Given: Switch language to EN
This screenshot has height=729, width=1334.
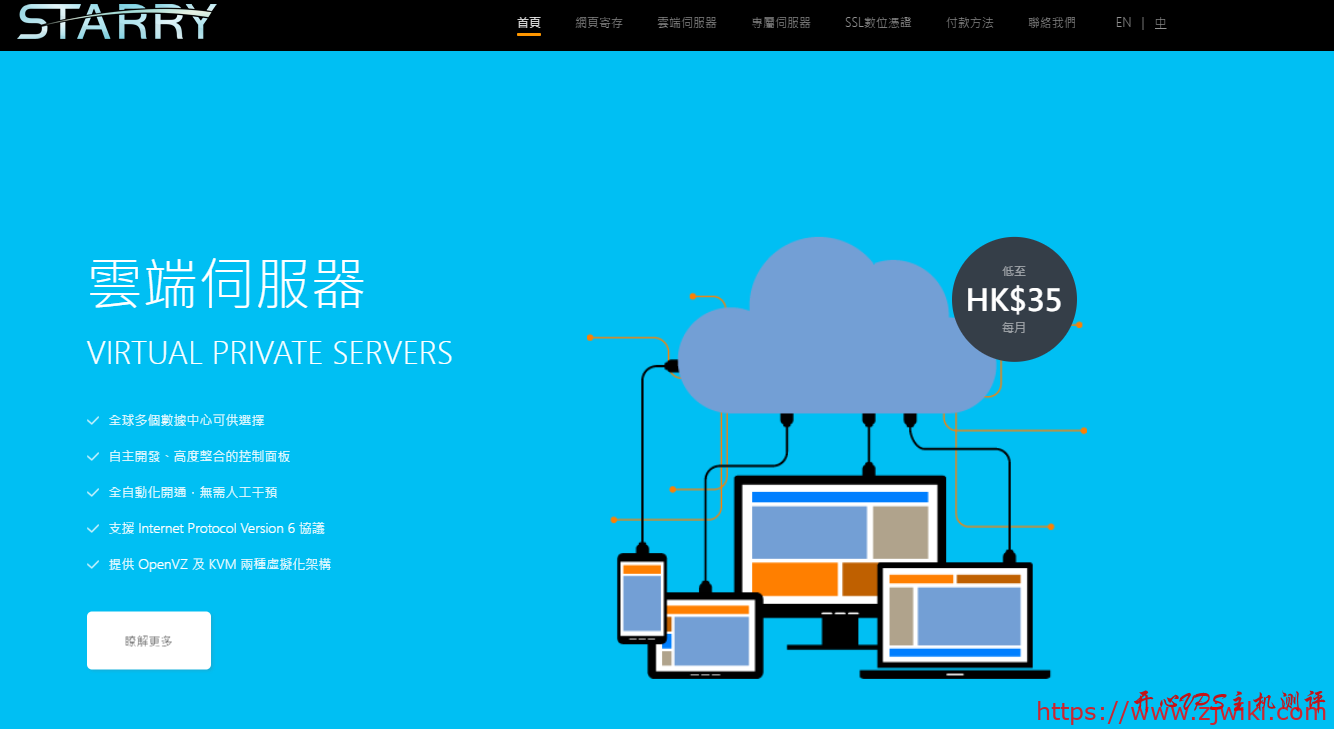Looking at the screenshot, I should tap(1123, 23).
